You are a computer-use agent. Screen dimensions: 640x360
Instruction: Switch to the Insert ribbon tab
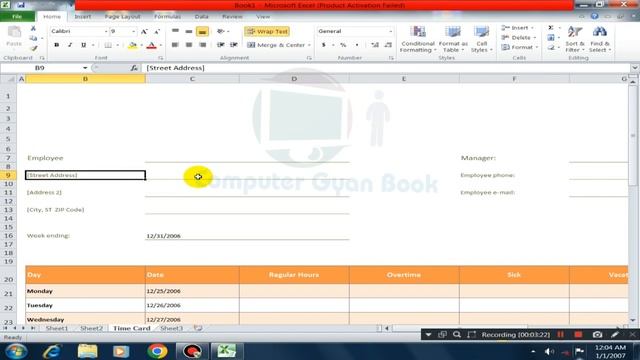pyautogui.click(x=83, y=17)
